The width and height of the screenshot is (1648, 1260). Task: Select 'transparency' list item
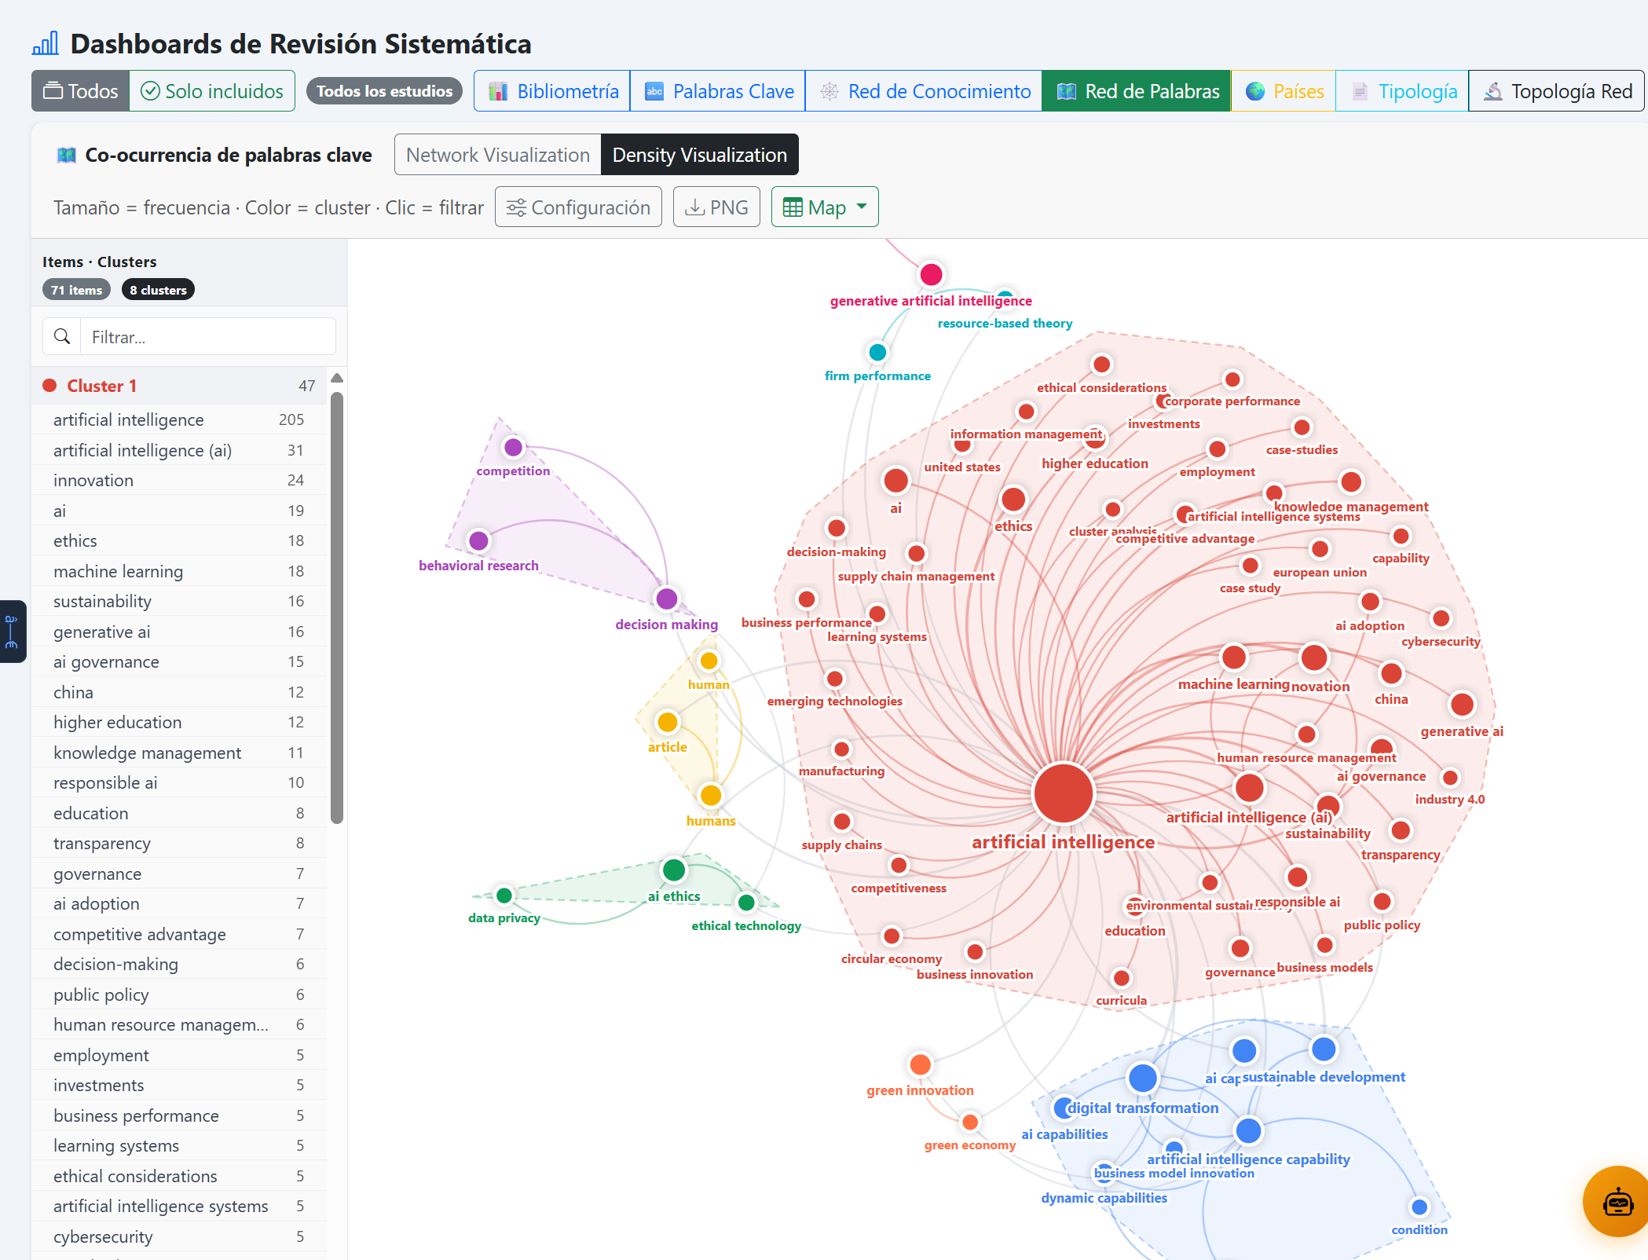180,843
